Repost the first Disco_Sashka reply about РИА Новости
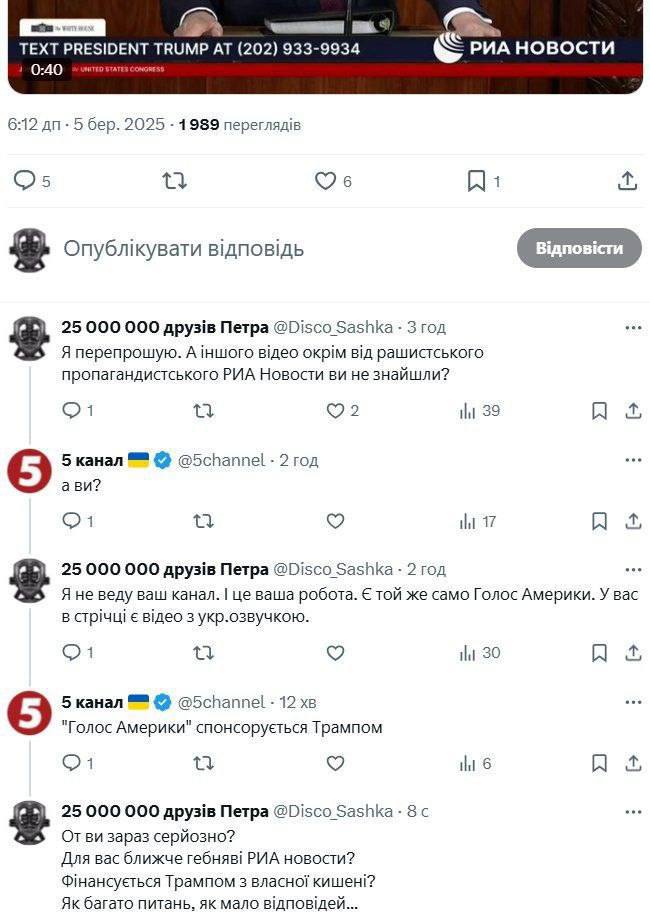Image resolution: width=650 pixels, height=913 pixels. 203,411
